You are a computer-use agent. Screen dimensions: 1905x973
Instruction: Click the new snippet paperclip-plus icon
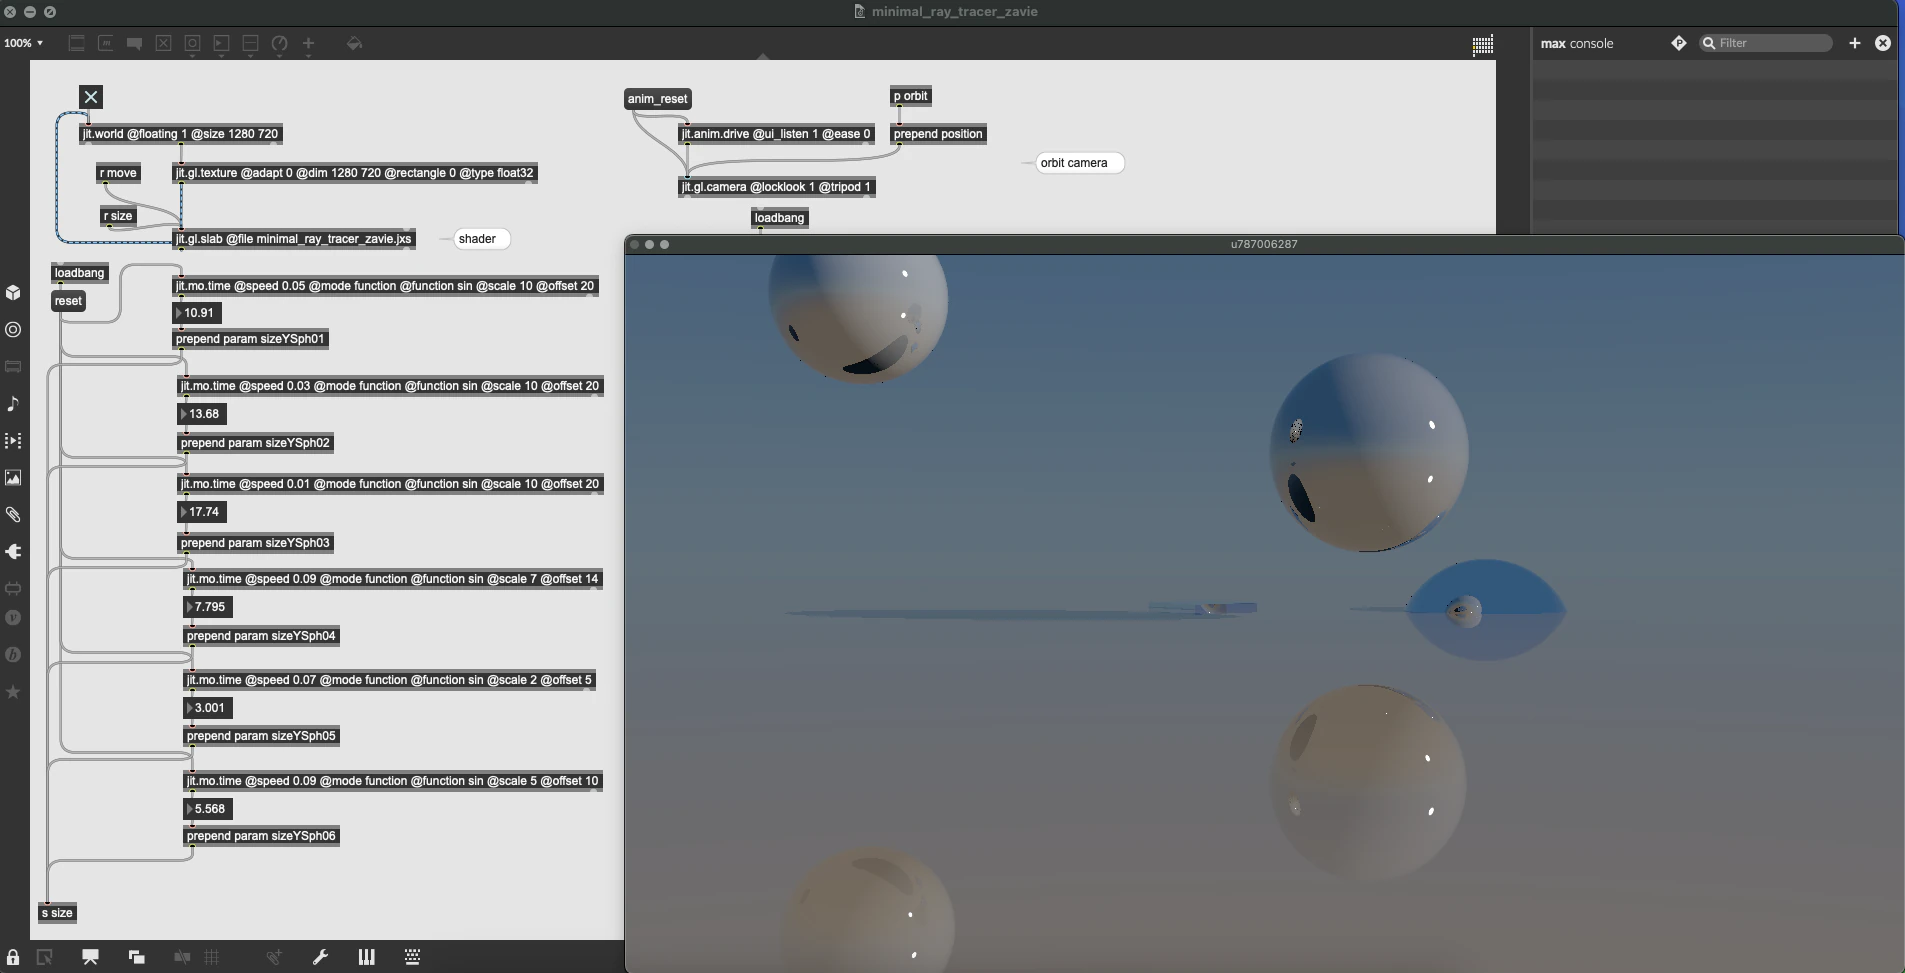pos(273,957)
